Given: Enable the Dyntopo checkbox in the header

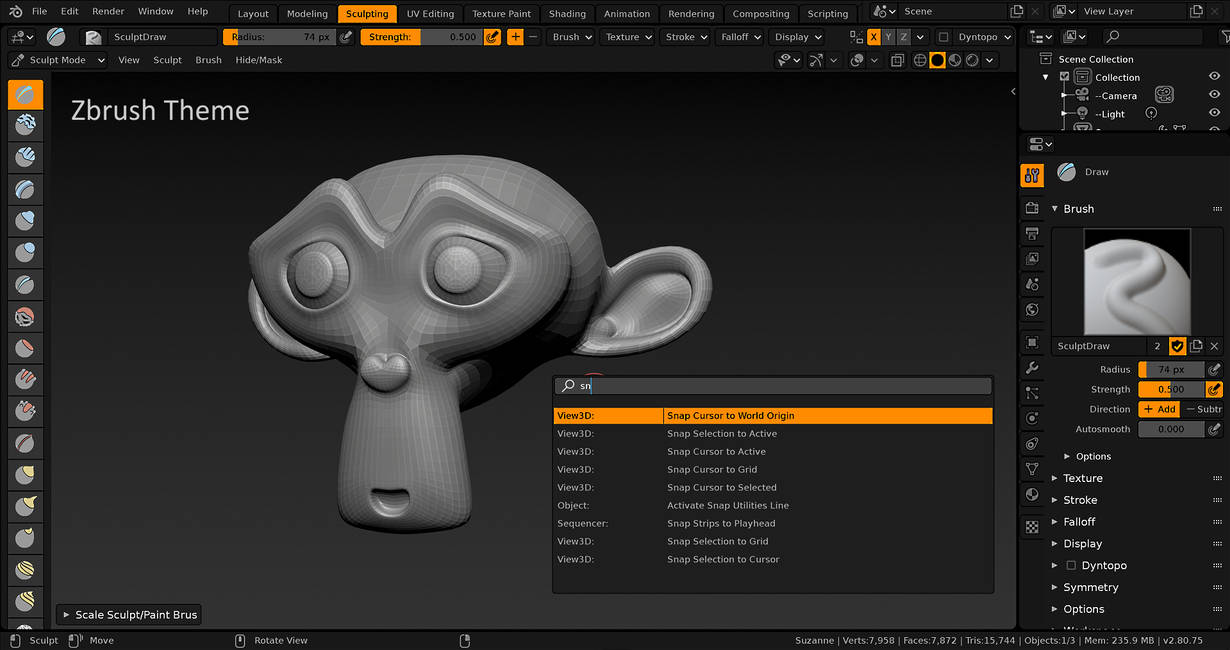Looking at the screenshot, I should point(943,37).
